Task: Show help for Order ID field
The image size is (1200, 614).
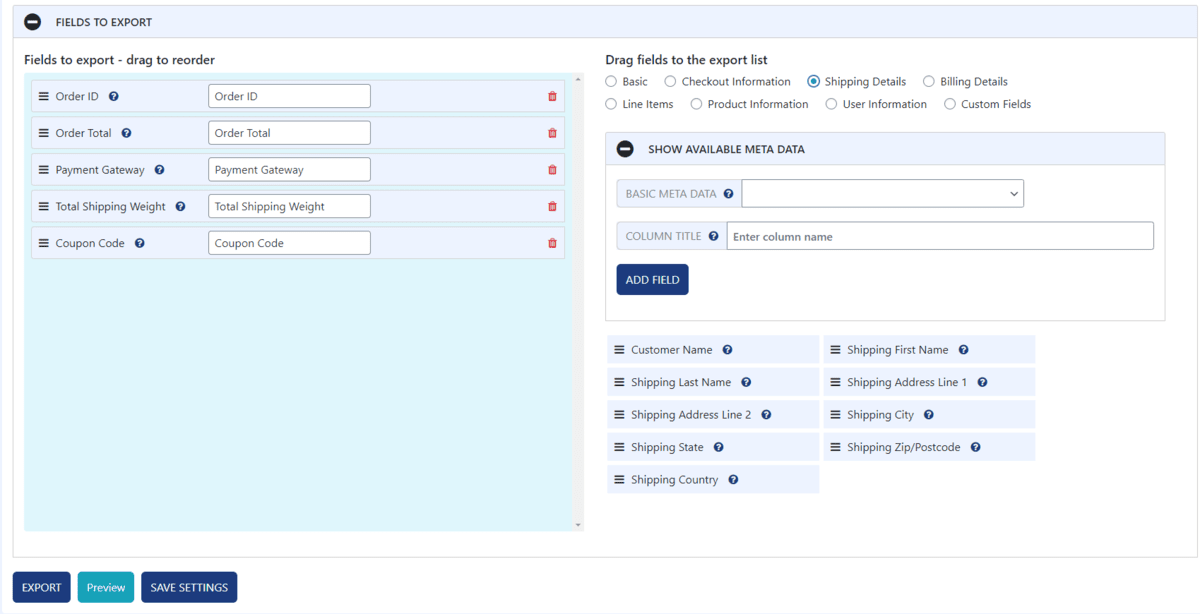Action: point(113,96)
